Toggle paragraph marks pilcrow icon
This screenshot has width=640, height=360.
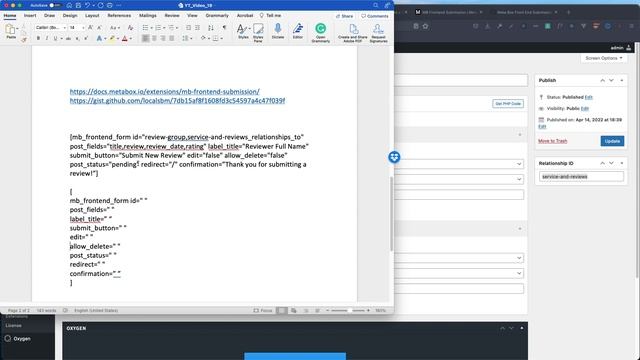click(224, 28)
